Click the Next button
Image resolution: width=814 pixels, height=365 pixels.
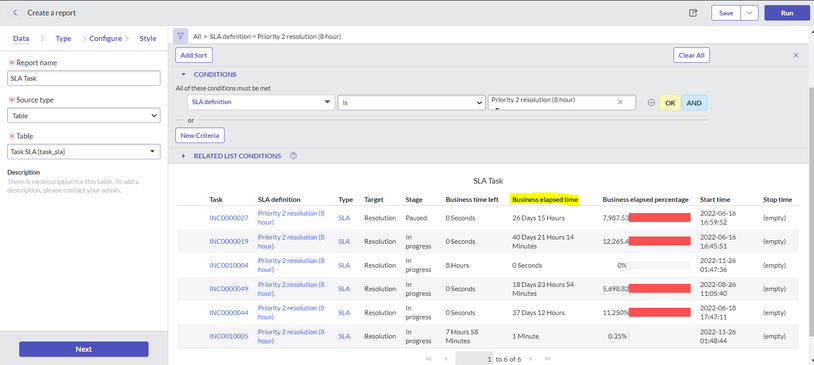84,349
